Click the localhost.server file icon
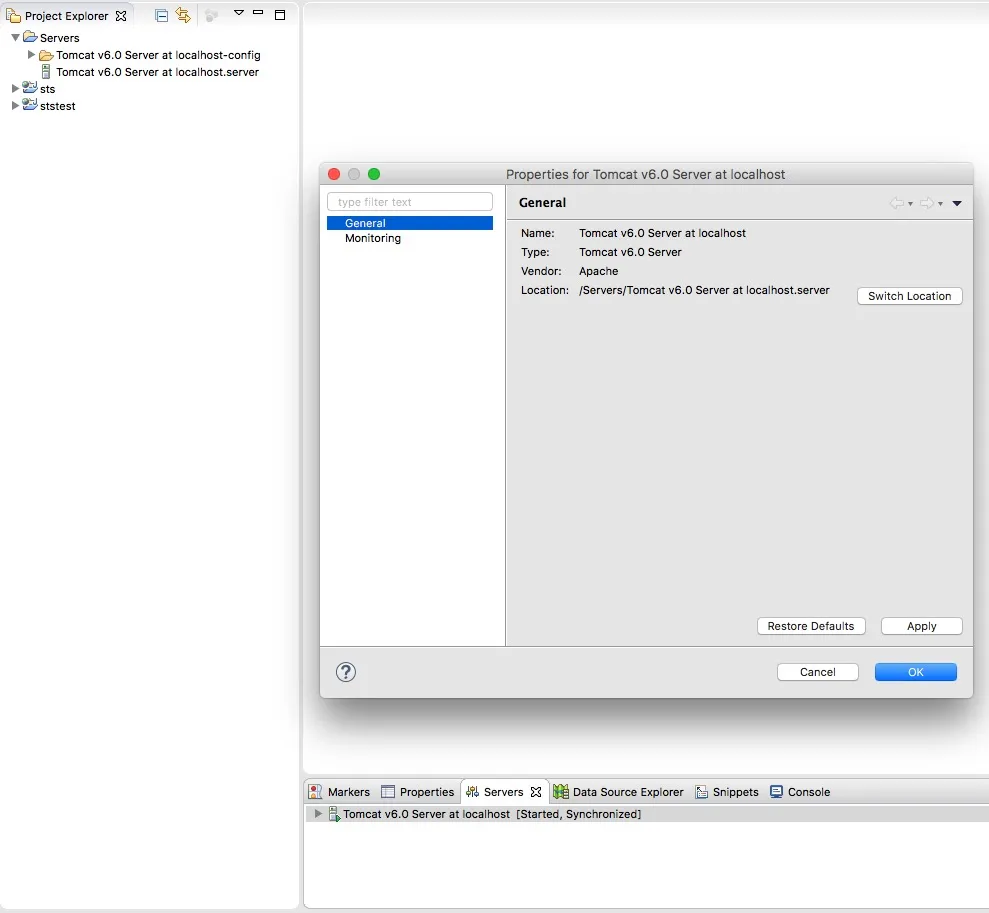The height and width of the screenshot is (913, 989). pyautogui.click(x=45, y=72)
